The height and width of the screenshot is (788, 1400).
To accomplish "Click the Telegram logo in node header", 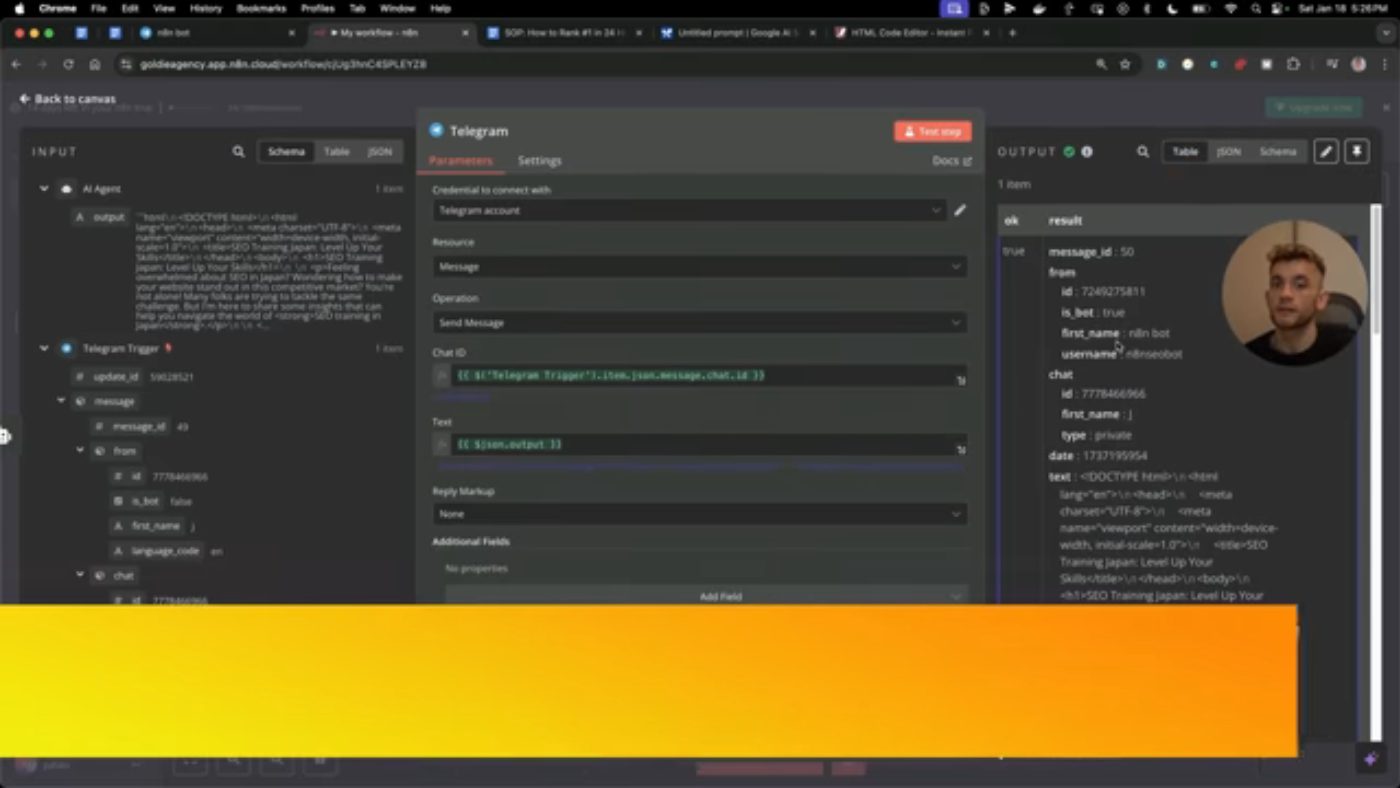I will tap(436, 130).
